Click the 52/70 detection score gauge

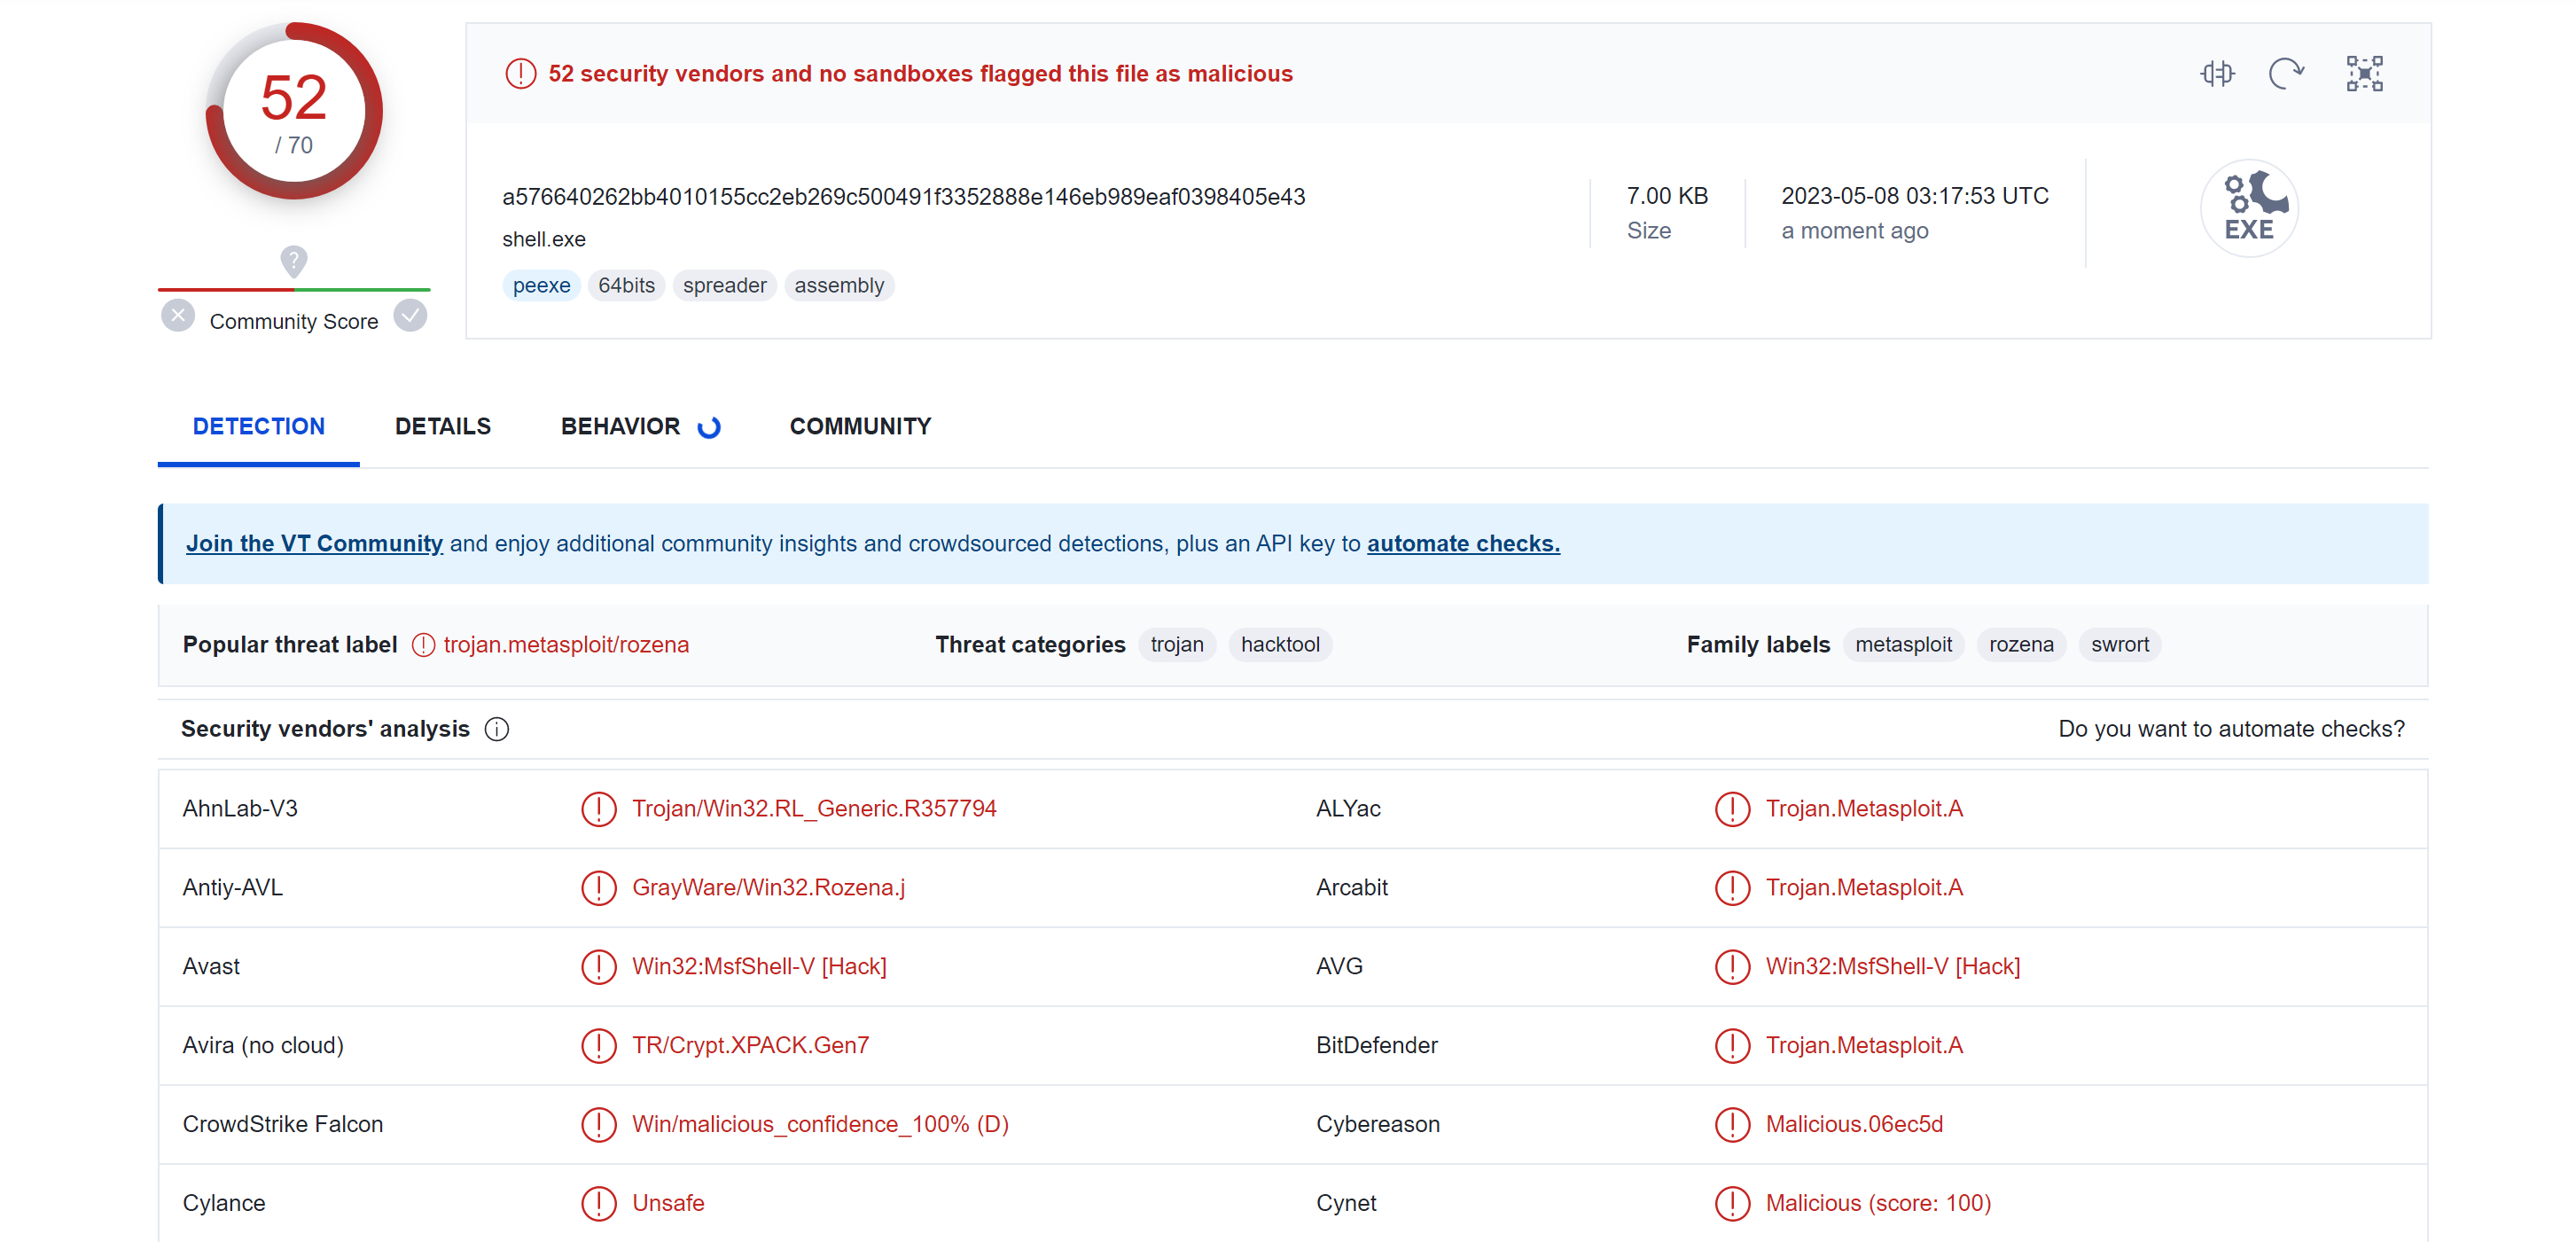click(294, 111)
